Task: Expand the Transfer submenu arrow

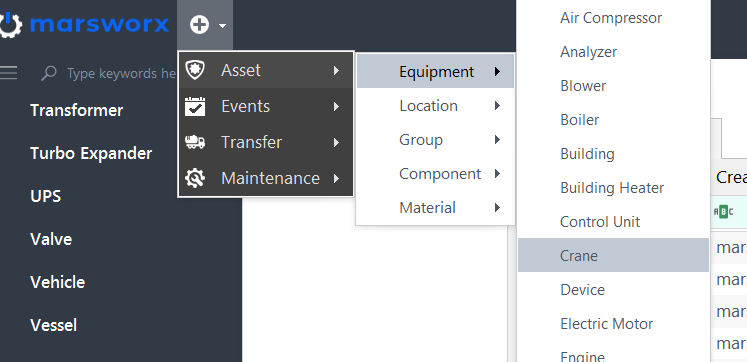Action: click(336, 142)
